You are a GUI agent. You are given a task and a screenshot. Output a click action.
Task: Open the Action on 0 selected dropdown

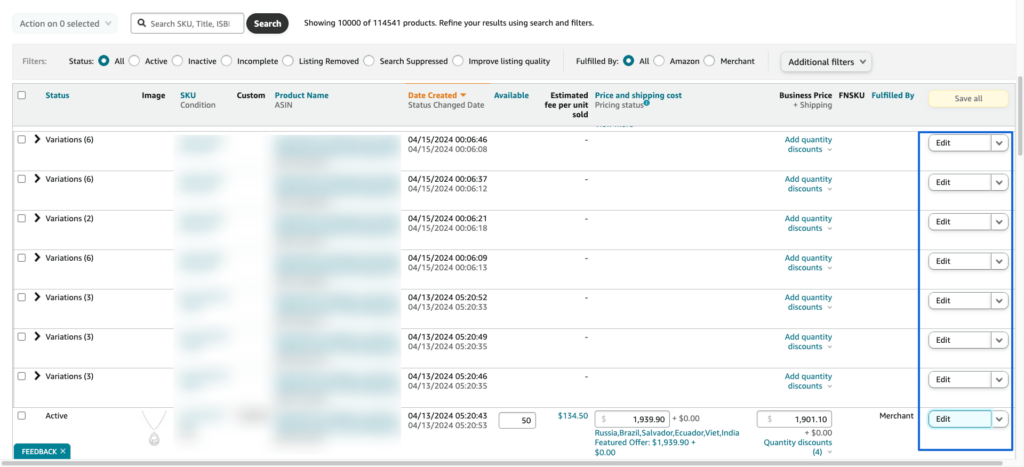tap(65, 24)
